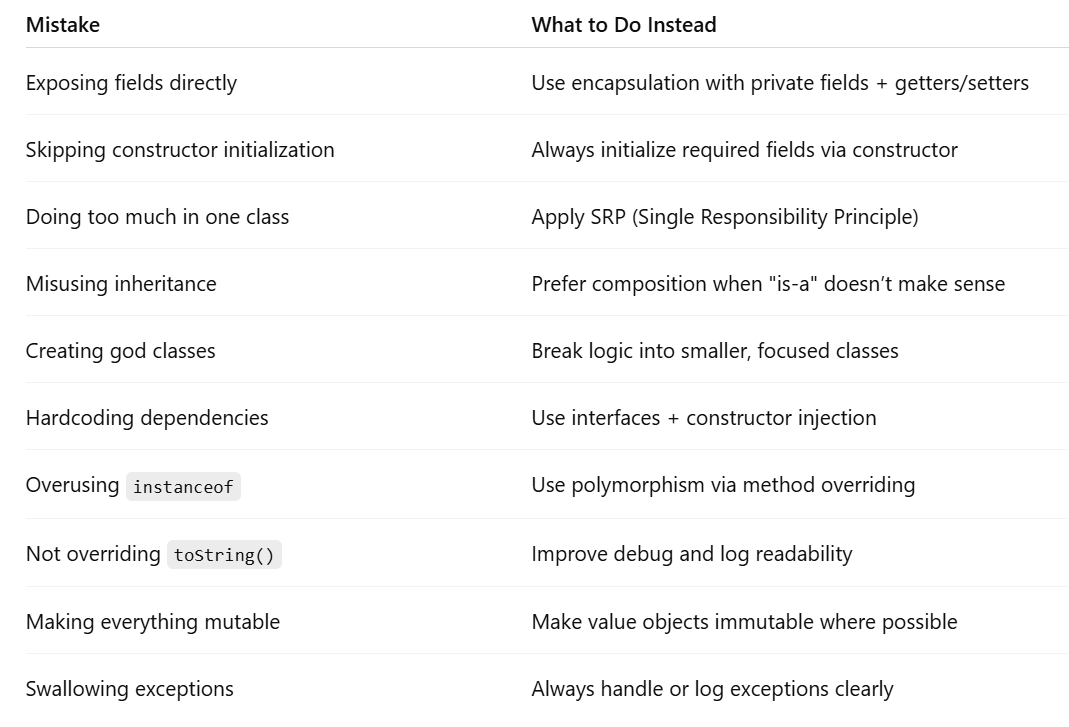Click the encapsulation with private fields text
Viewport: 1069px width, 727px height.
[x=779, y=83]
